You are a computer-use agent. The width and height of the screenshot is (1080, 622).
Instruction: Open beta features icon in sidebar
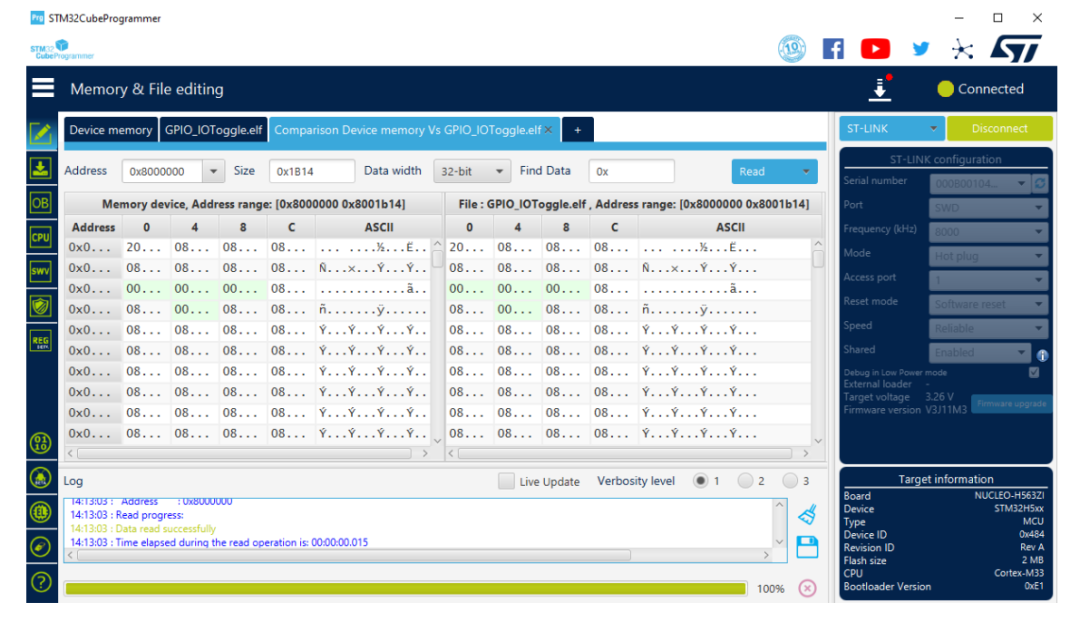41,477
